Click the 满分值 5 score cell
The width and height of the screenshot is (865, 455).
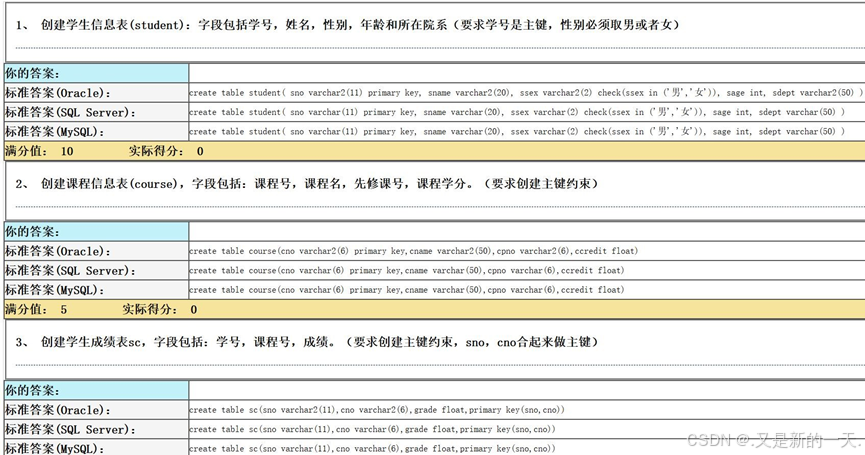(x=37, y=309)
